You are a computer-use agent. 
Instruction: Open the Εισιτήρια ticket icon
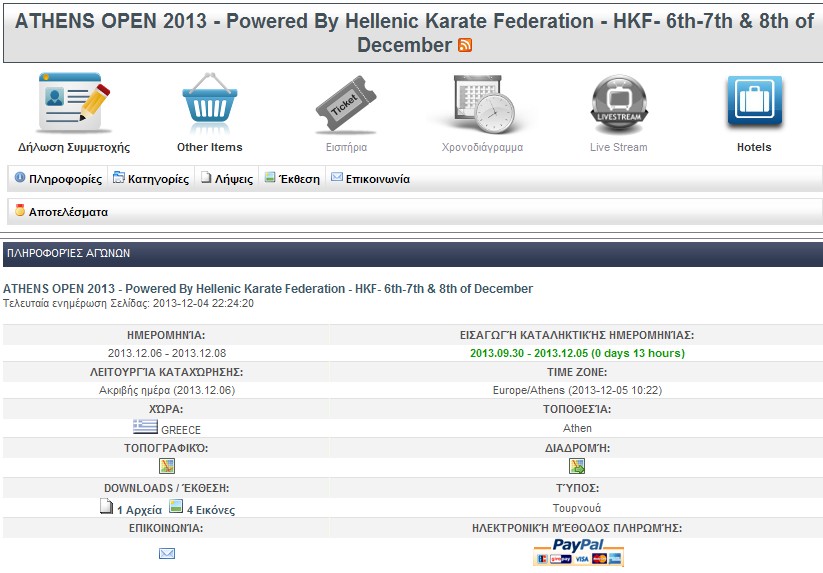(346, 105)
